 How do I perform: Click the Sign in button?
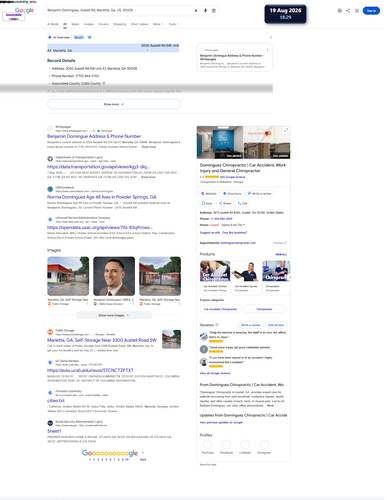[x=371, y=11]
